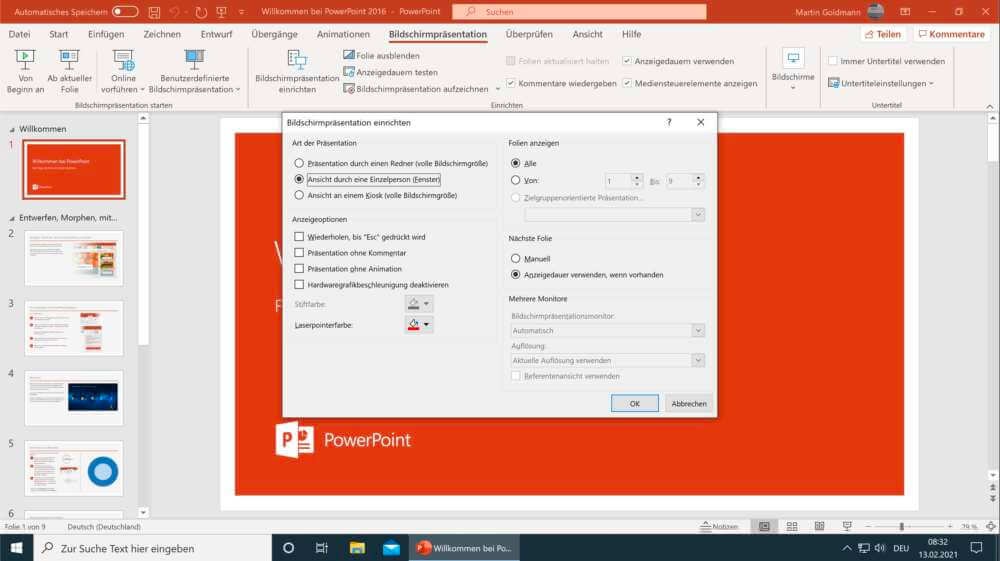Open Ribbon display options icon
Viewport: 1000px width, 561px height.
coord(905,11)
